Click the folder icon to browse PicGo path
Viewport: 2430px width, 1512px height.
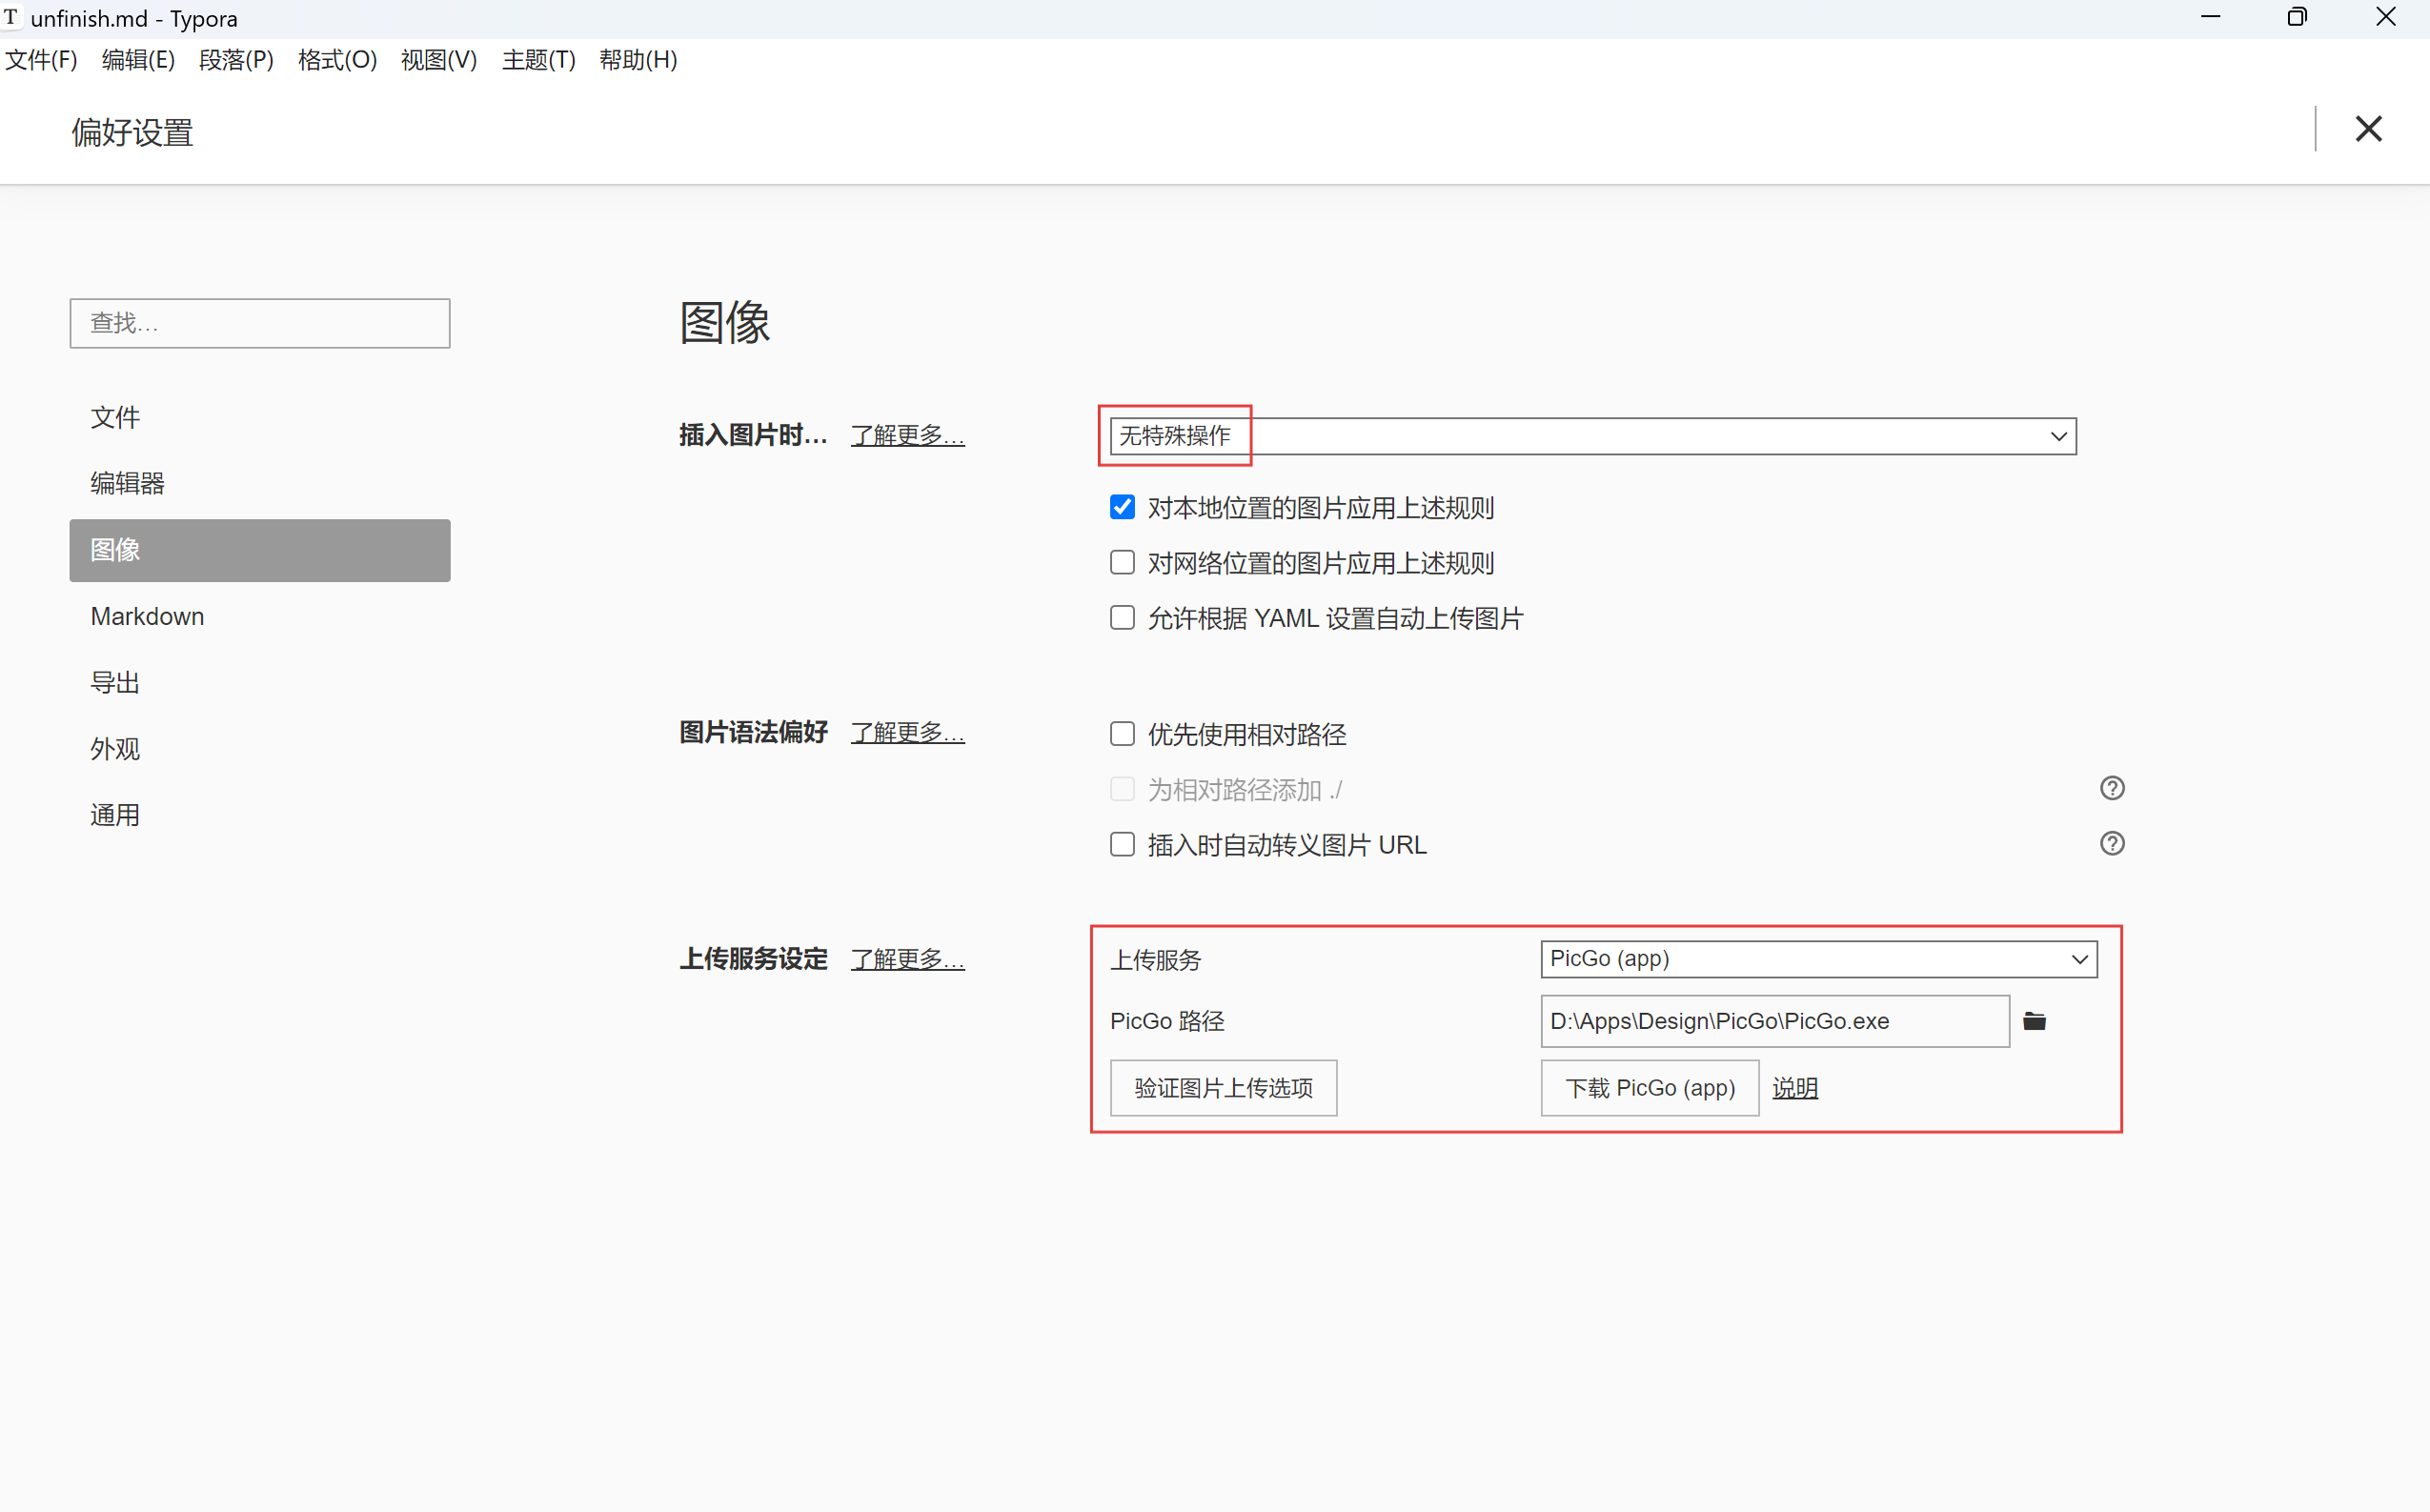pos(2035,1021)
